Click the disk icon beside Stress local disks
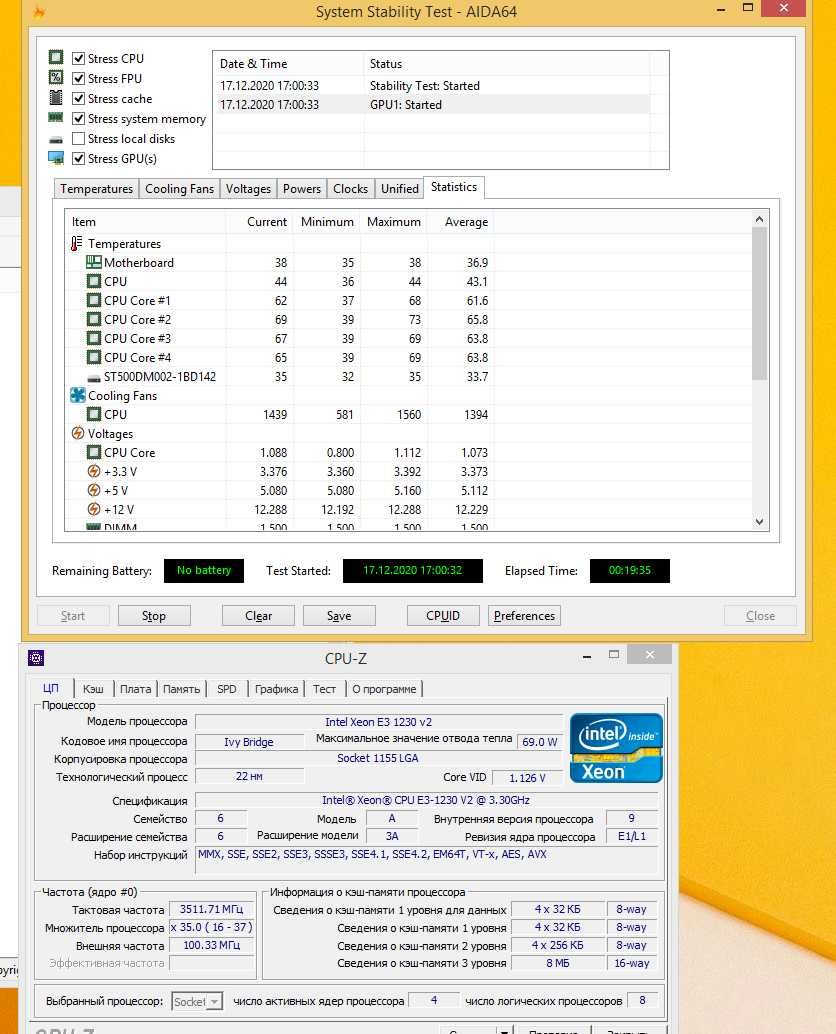The image size is (836, 1034). (56, 139)
